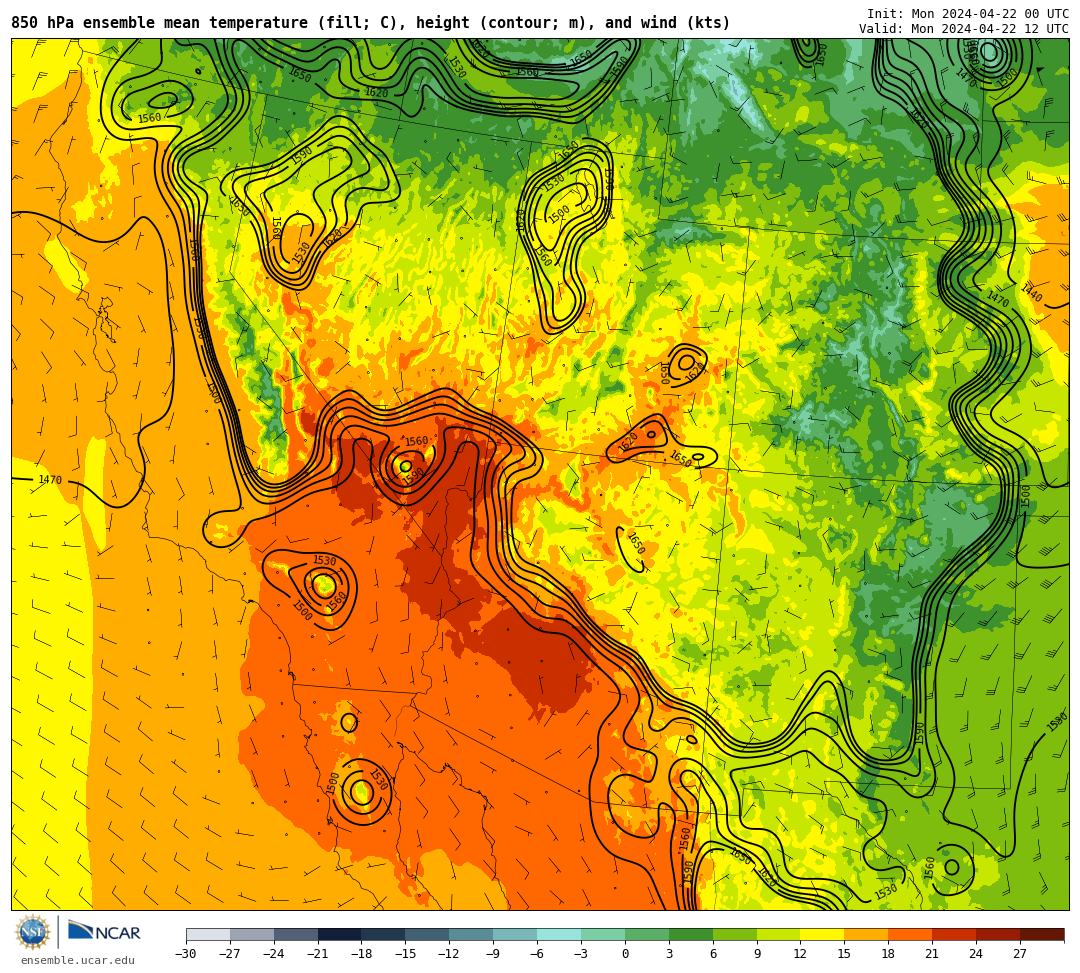Click the teal swatch between -9 and -6

(x=515, y=934)
